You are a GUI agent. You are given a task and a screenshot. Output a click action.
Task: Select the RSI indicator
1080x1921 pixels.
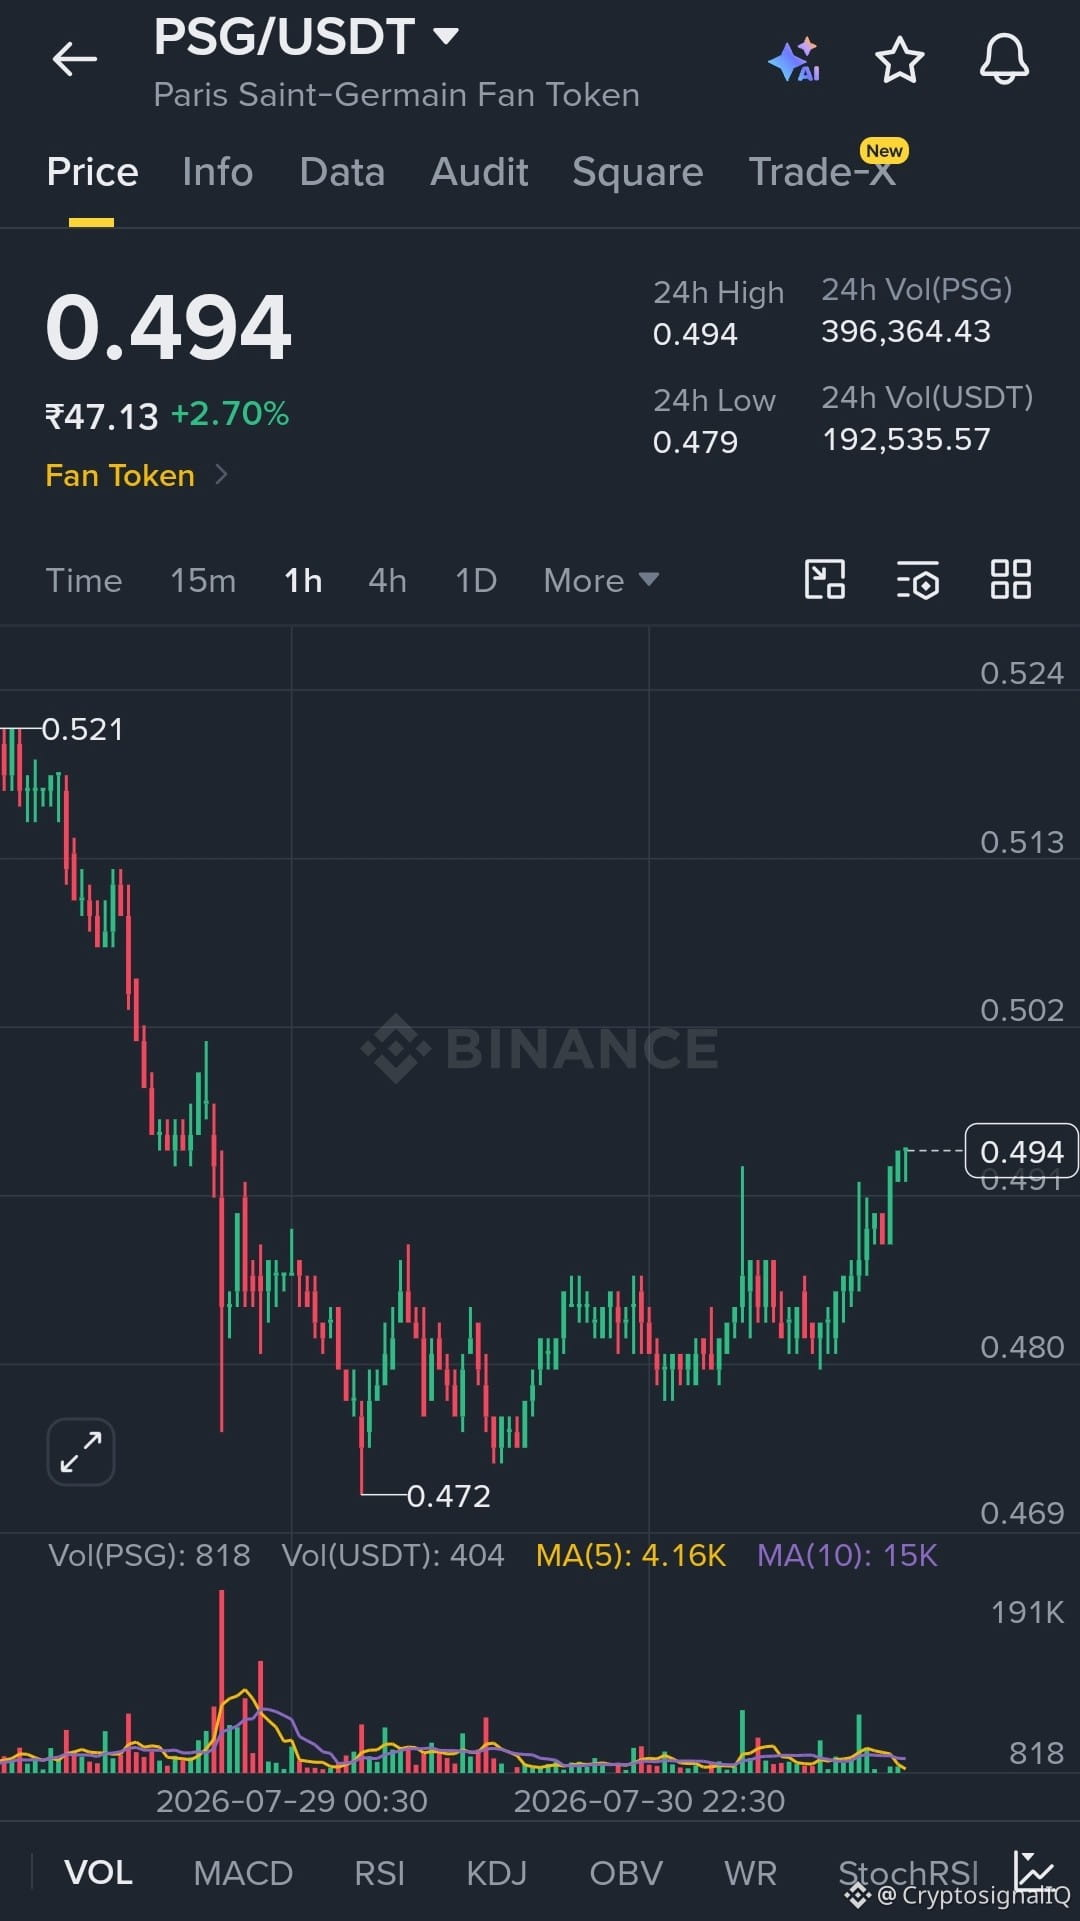click(380, 1872)
